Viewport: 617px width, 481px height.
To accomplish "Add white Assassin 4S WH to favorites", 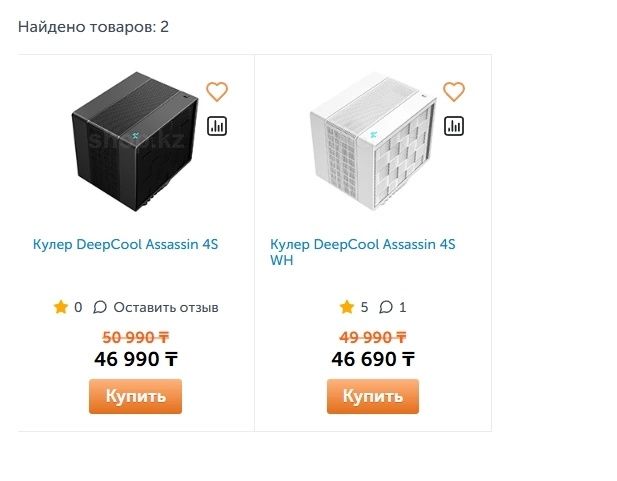I will point(454,92).
